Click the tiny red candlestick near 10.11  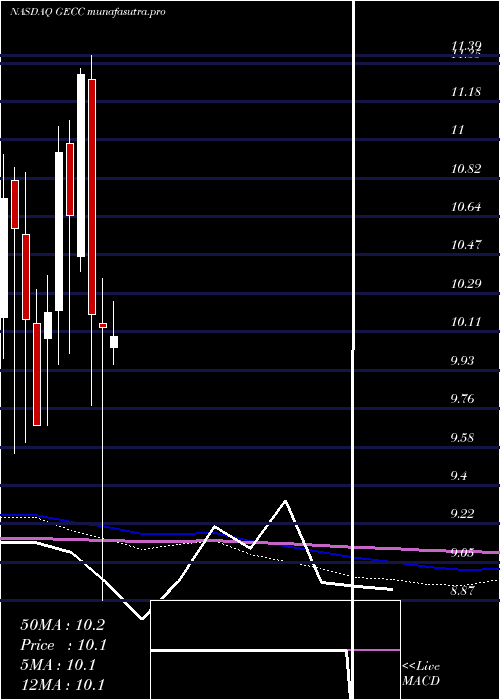coord(103,325)
